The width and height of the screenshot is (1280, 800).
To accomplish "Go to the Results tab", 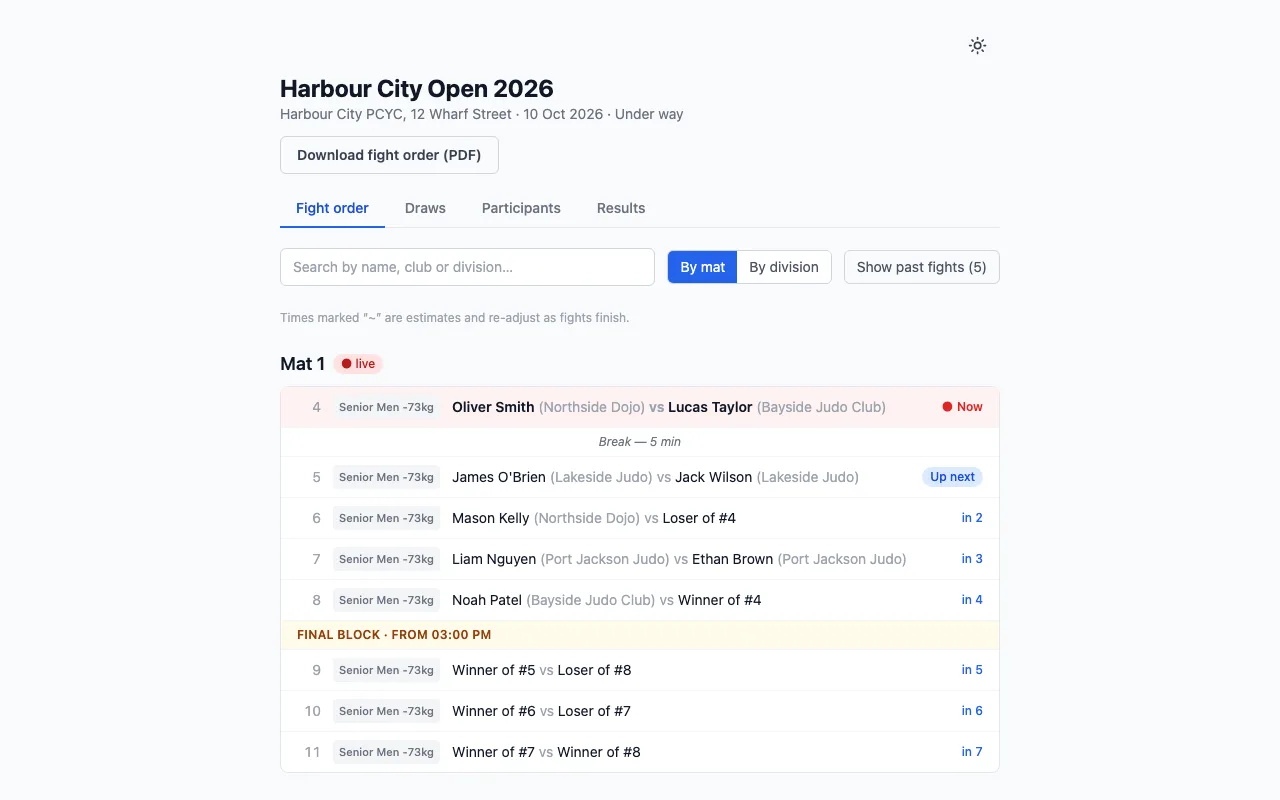I will (621, 208).
